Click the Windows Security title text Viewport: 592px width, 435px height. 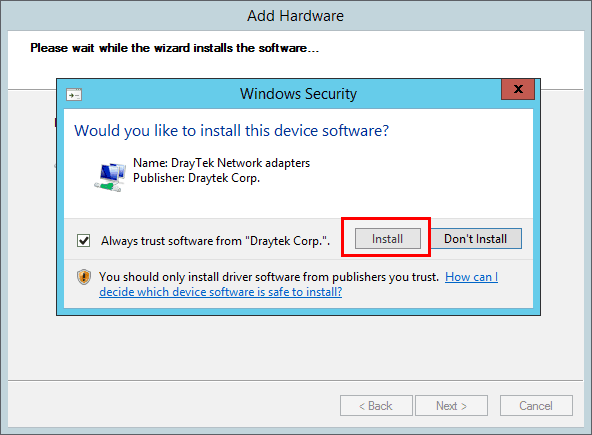298,94
